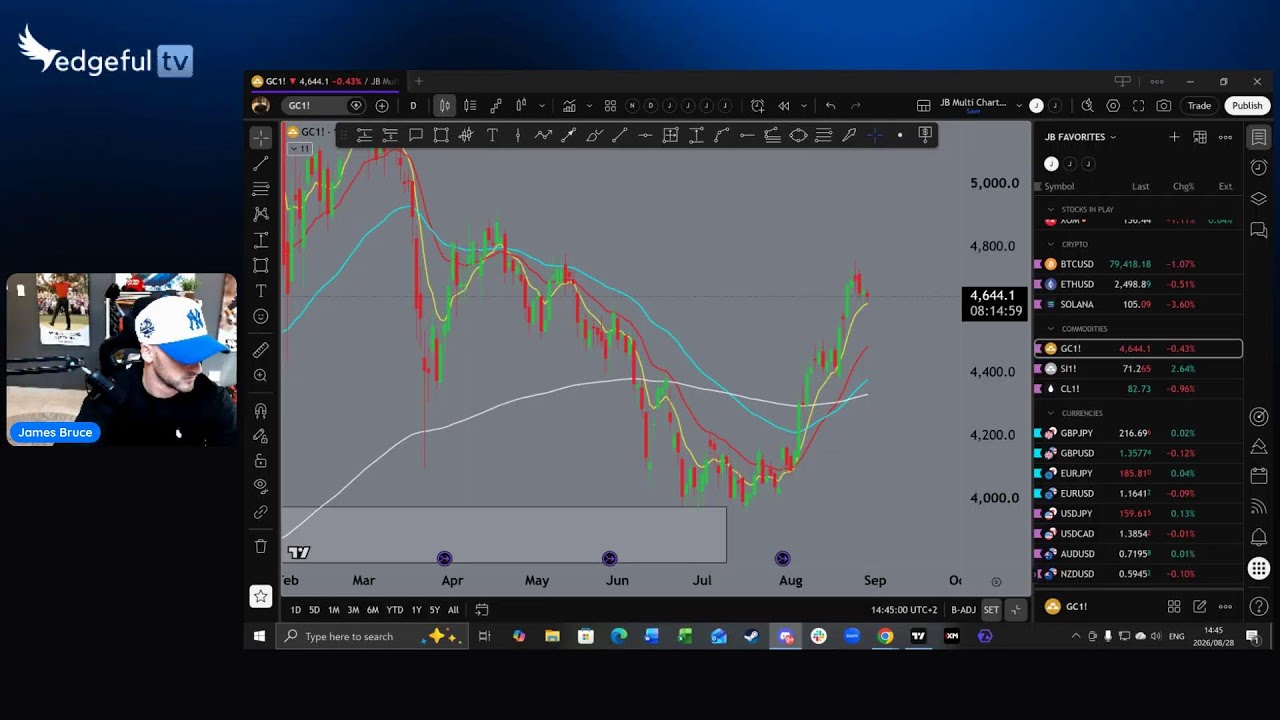Image resolution: width=1280 pixels, height=720 pixels.
Task: Add symbol to watchlist with plus
Action: 1174,137
